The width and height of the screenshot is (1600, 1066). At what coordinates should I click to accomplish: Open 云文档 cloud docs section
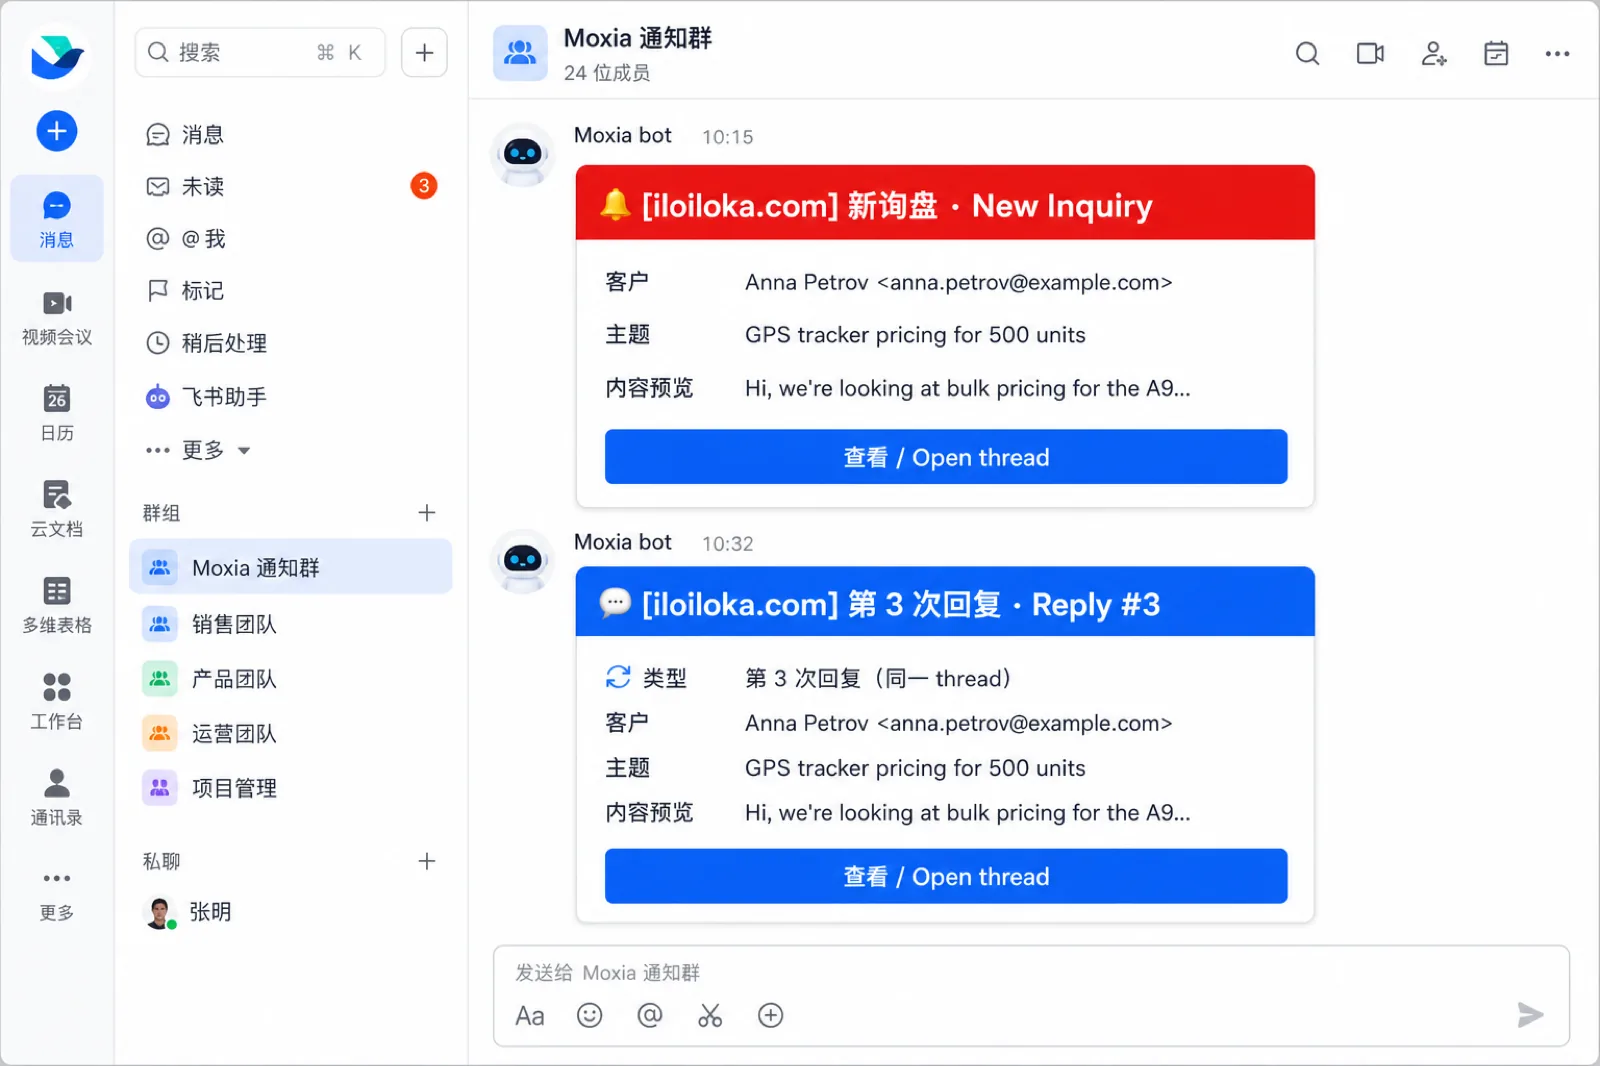pyautogui.click(x=57, y=509)
